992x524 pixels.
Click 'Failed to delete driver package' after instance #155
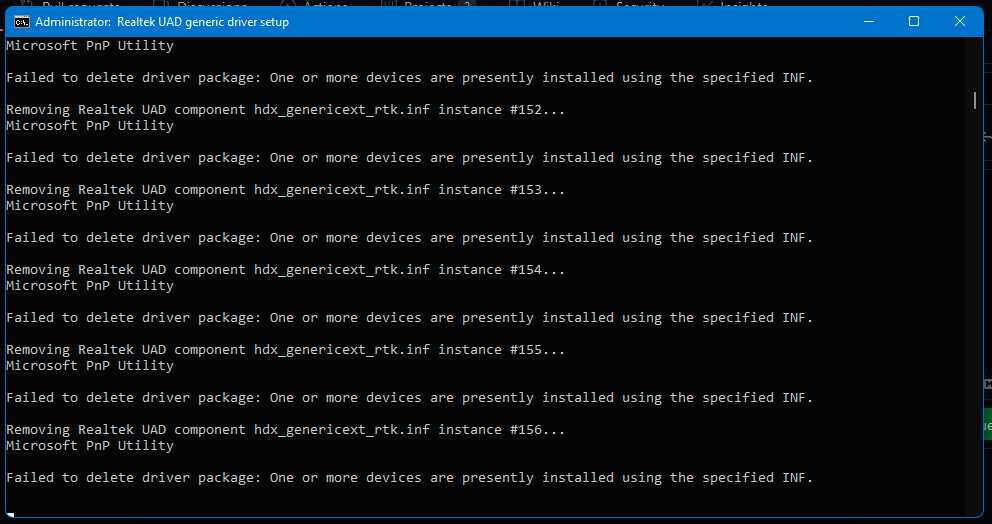coord(409,398)
